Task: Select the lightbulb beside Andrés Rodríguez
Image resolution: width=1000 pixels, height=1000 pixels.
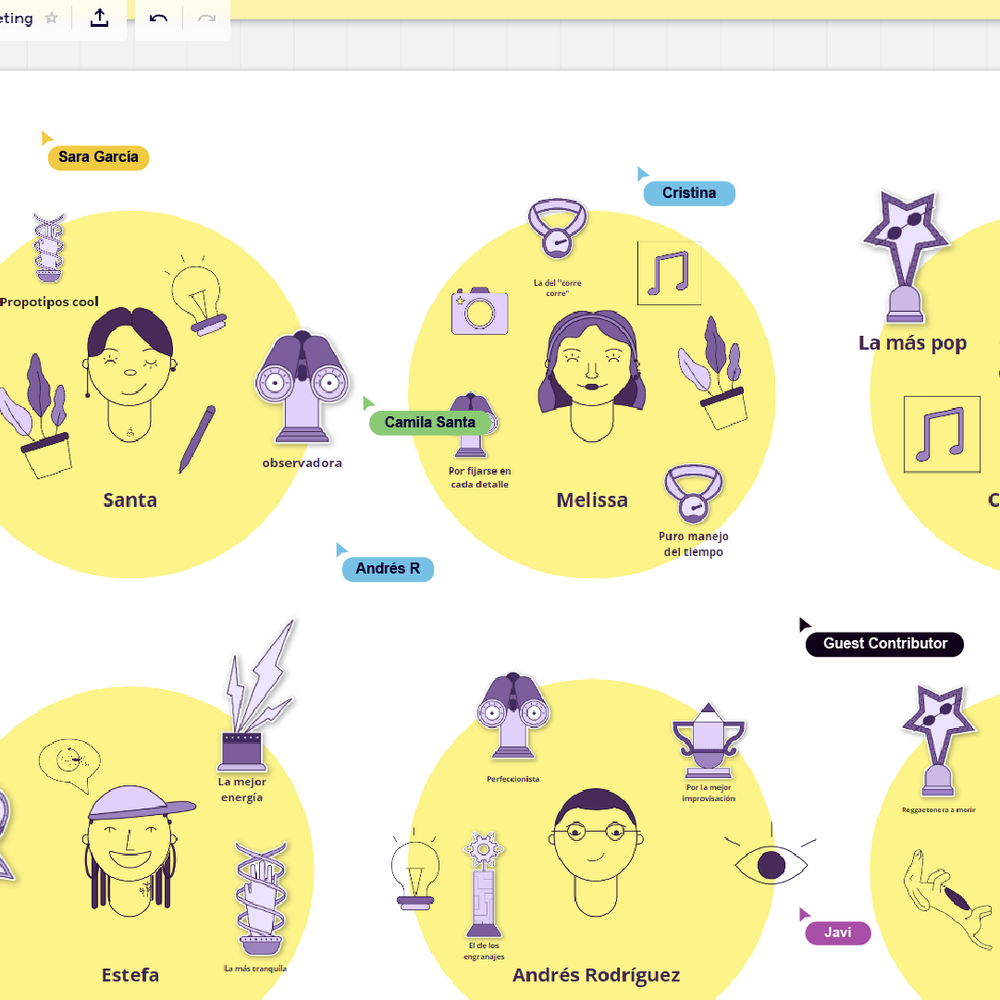Action: [x=415, y=870]
